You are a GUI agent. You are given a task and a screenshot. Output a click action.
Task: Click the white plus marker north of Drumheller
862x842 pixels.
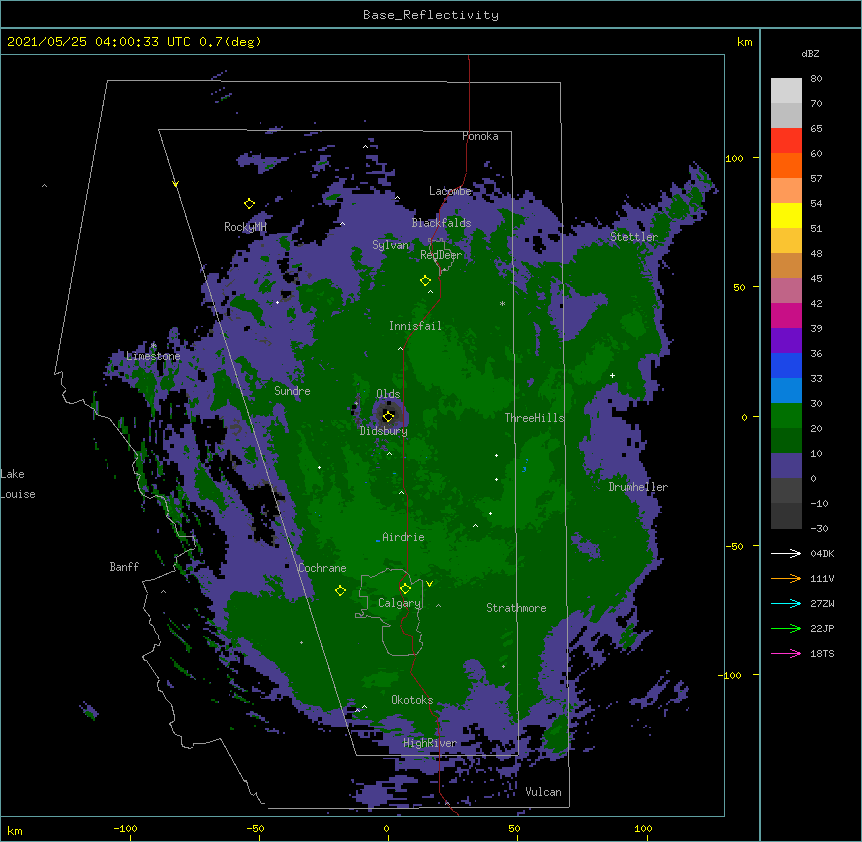click(612, 375)
